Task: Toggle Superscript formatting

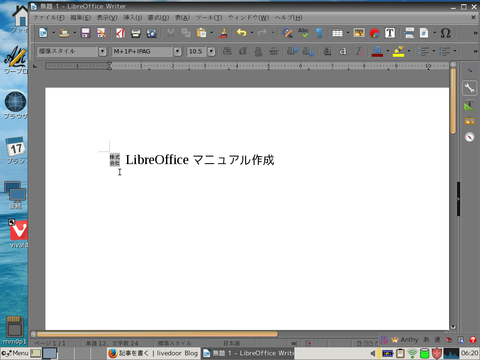Action: [x=292, y=51]
